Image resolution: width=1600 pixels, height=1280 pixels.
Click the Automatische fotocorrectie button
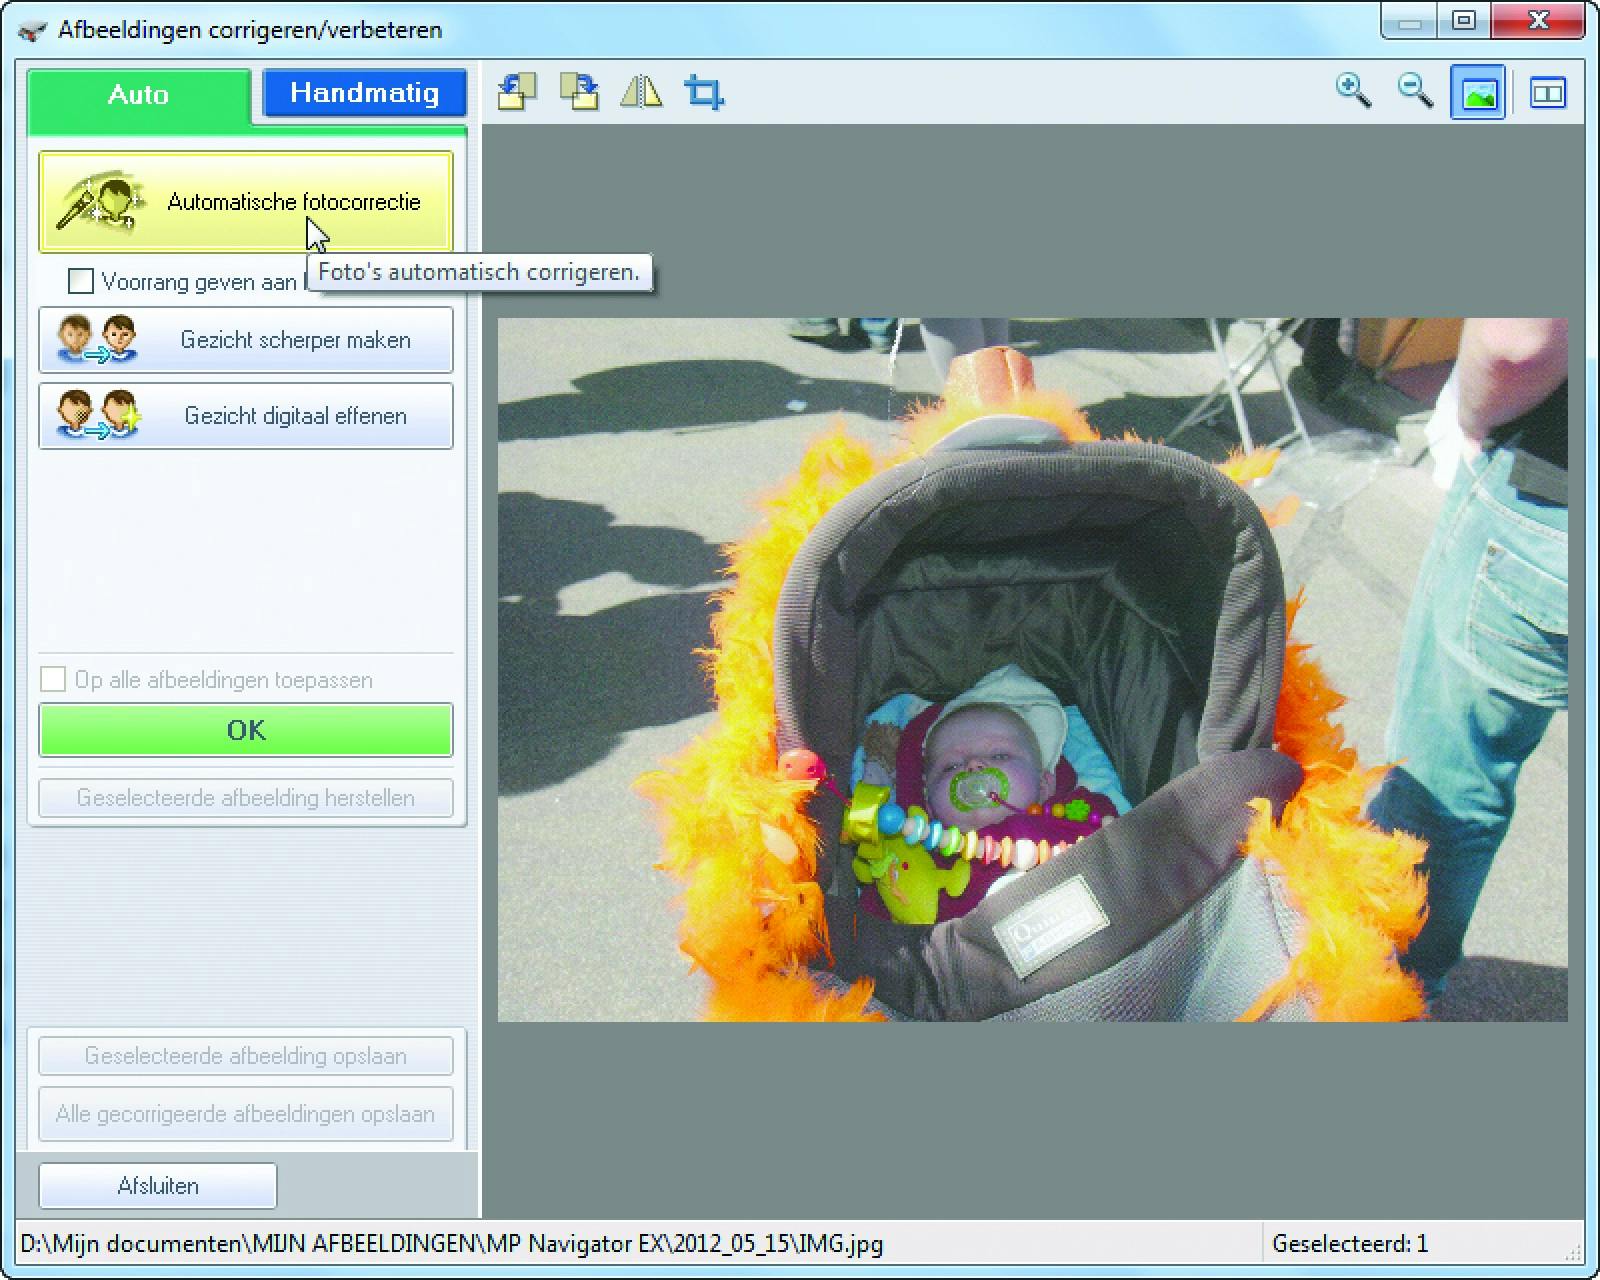246,201
